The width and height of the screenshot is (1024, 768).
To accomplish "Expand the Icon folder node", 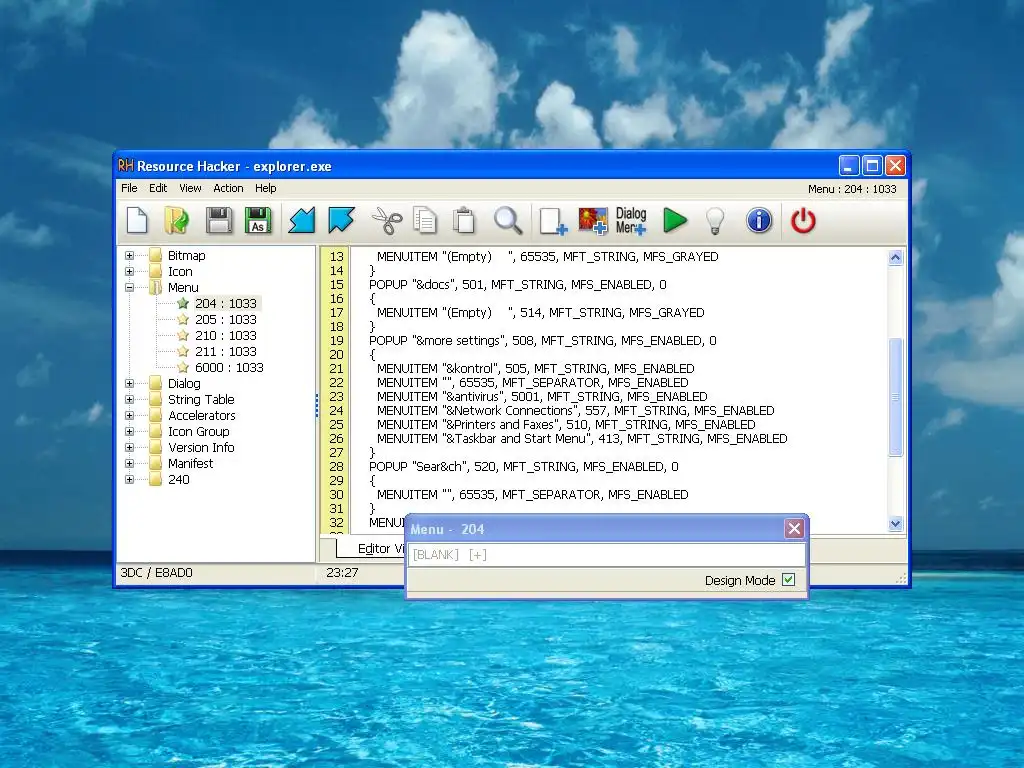I will (x=129, y=272).
